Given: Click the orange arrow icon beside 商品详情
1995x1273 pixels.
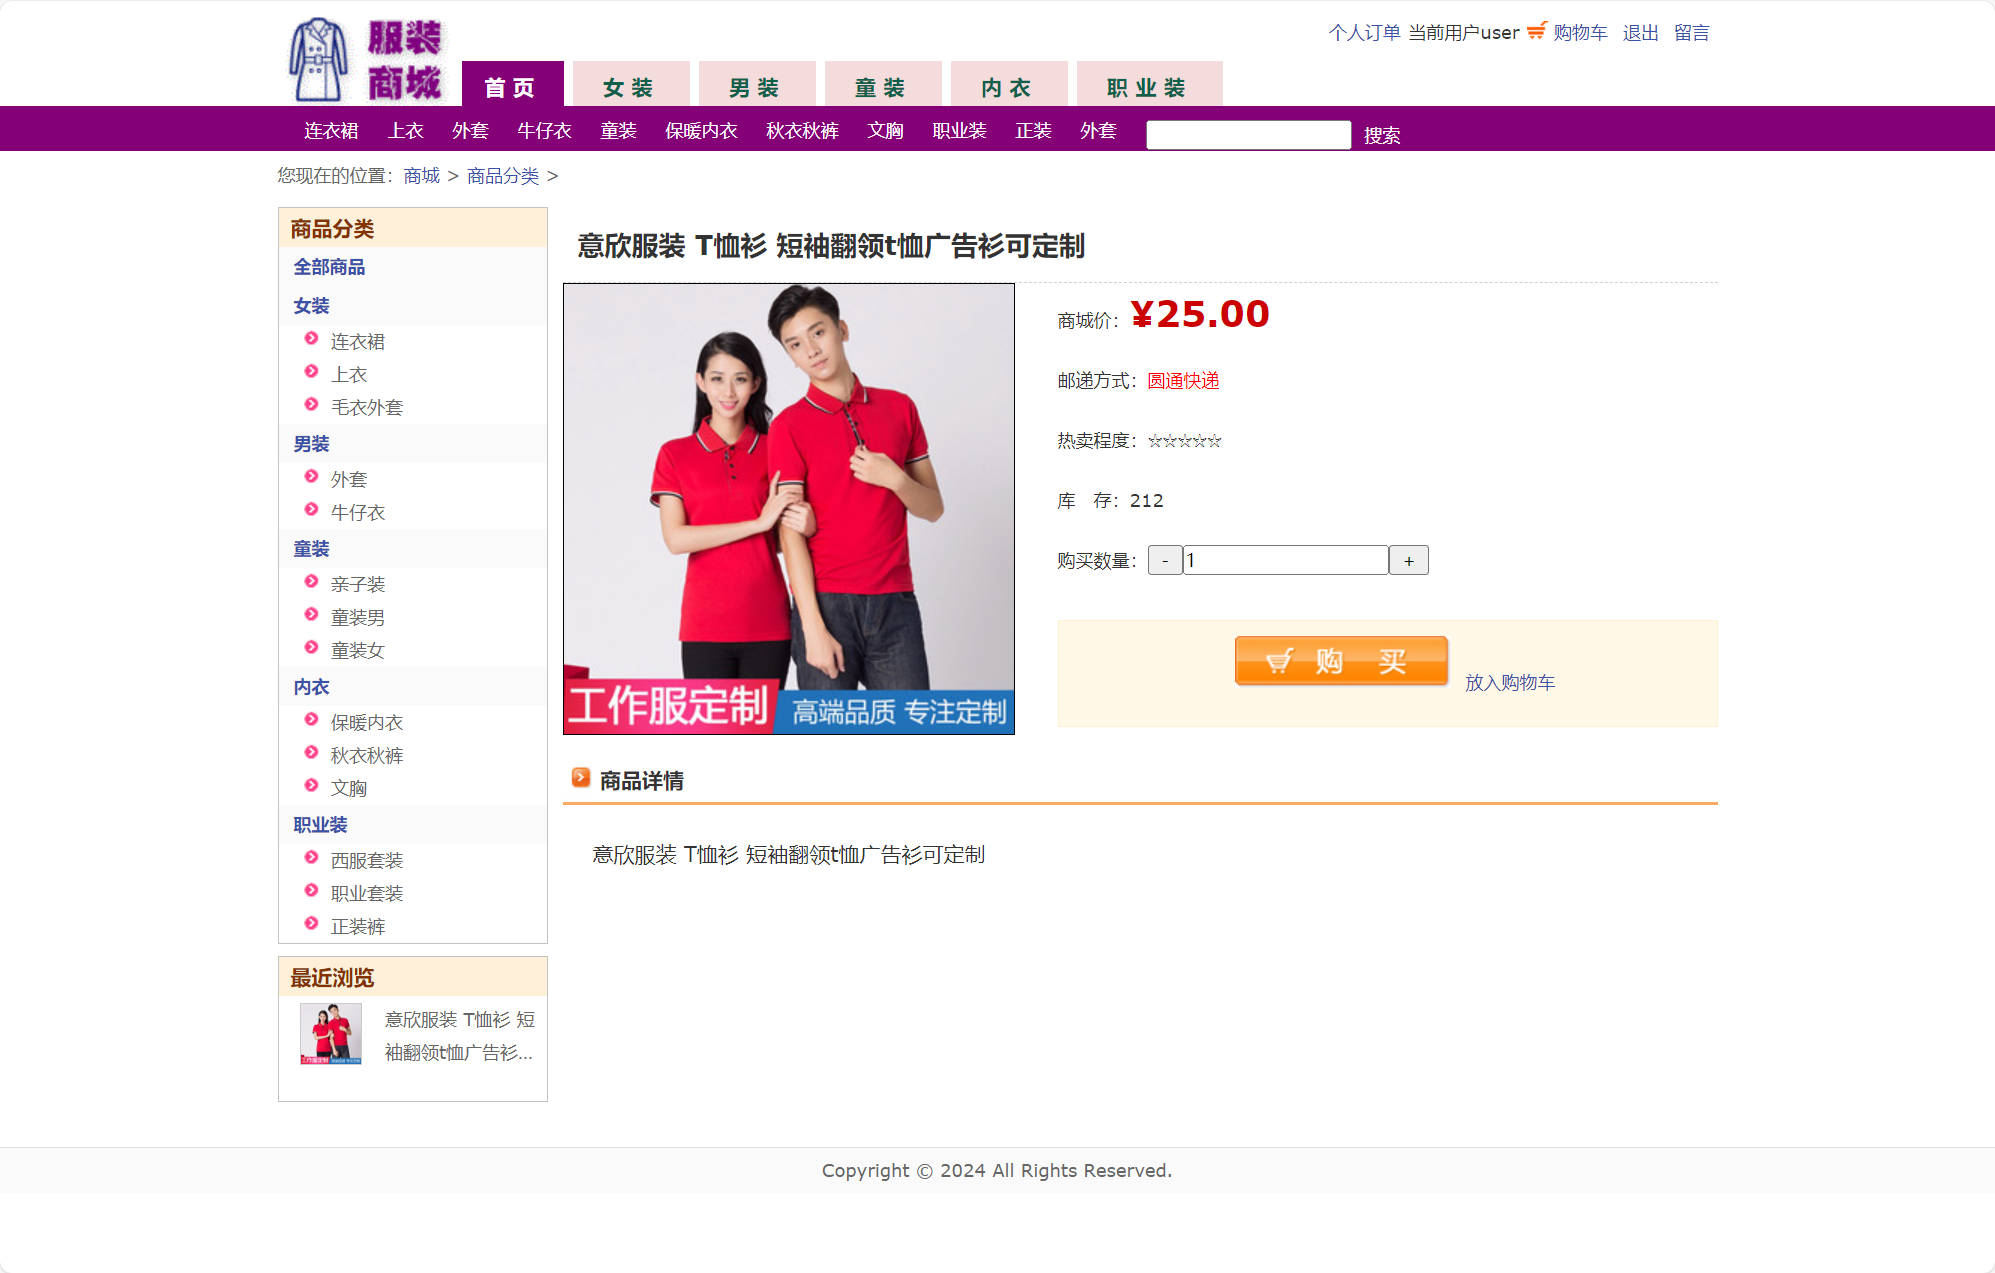Looking at the screenshot, I should [x=580, y=778].
